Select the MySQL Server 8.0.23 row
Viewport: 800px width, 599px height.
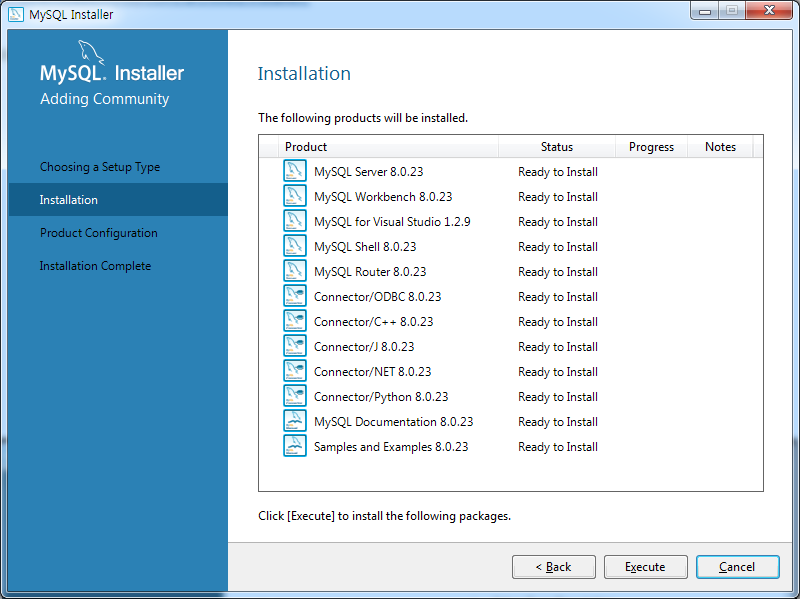tap(511, 171)
